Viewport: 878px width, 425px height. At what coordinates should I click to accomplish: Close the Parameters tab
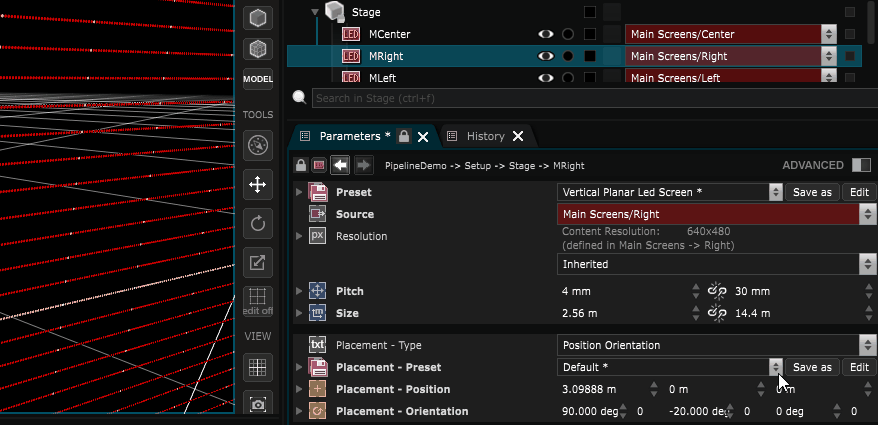423,136
